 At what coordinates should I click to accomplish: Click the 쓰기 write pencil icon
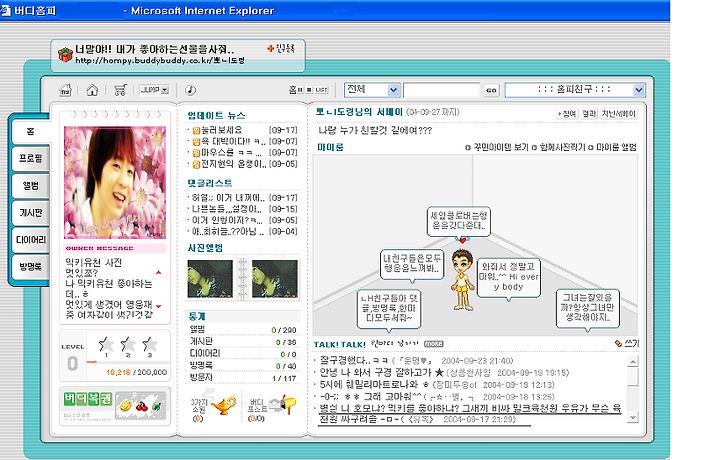click(x=618, y=343)
